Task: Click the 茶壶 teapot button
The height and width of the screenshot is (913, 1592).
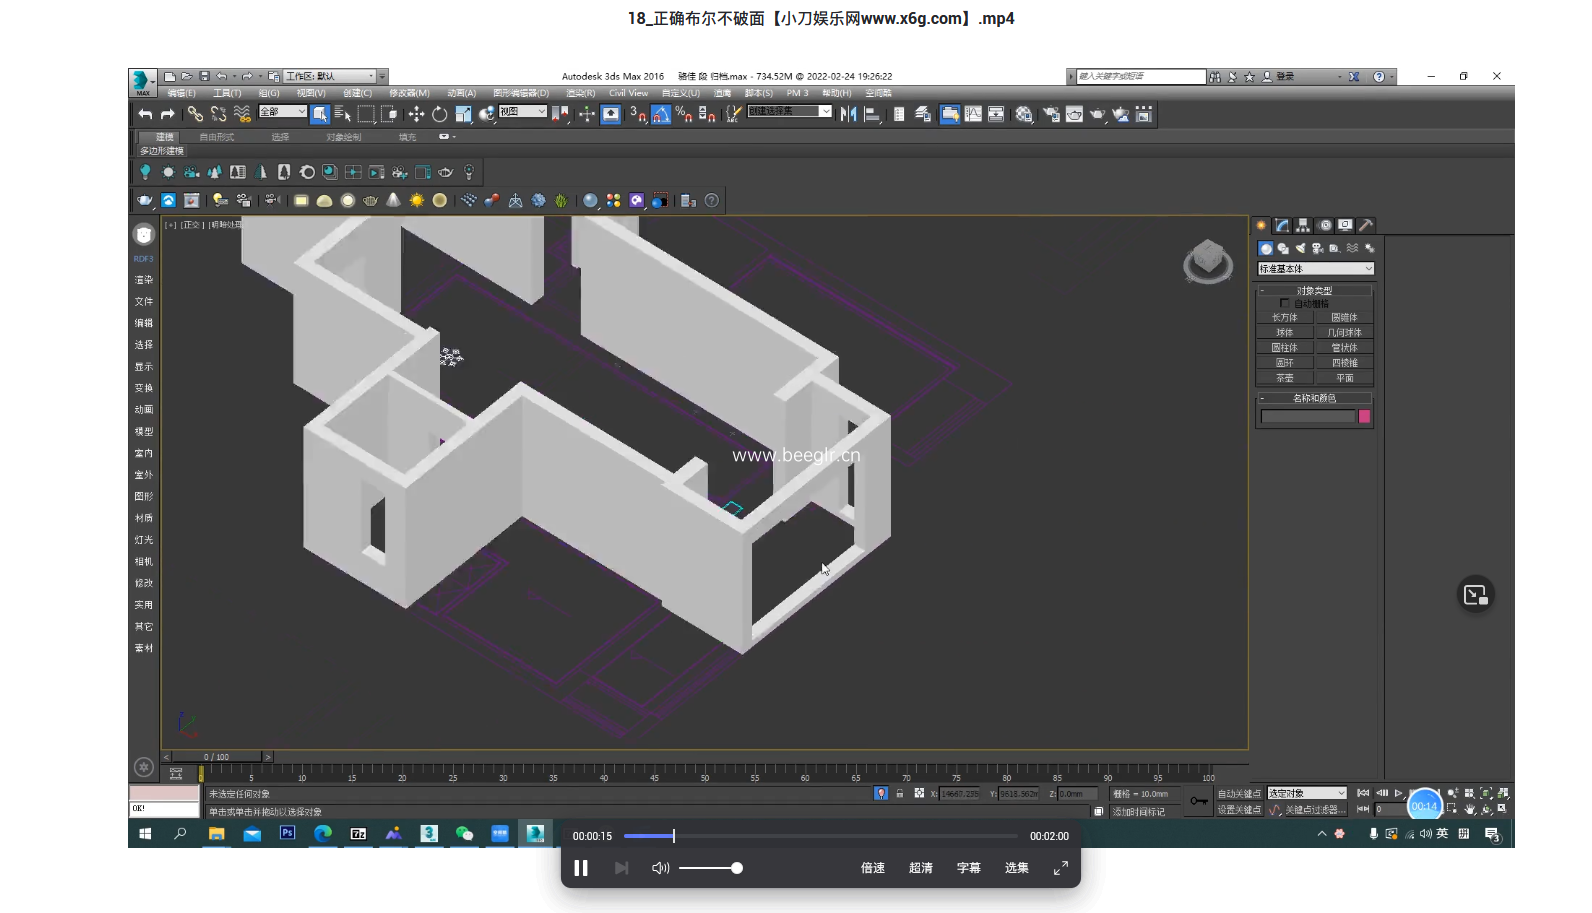Action: point(1285,378)
